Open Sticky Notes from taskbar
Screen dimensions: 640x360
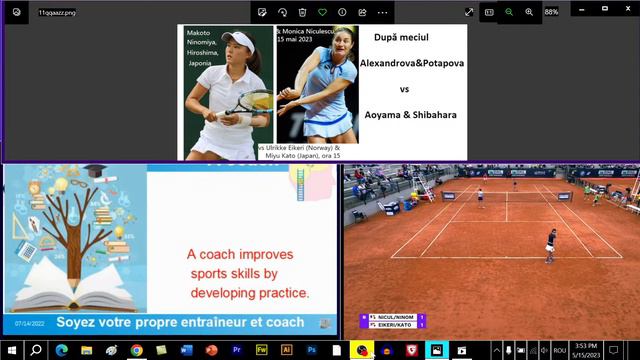coord(162,350)
